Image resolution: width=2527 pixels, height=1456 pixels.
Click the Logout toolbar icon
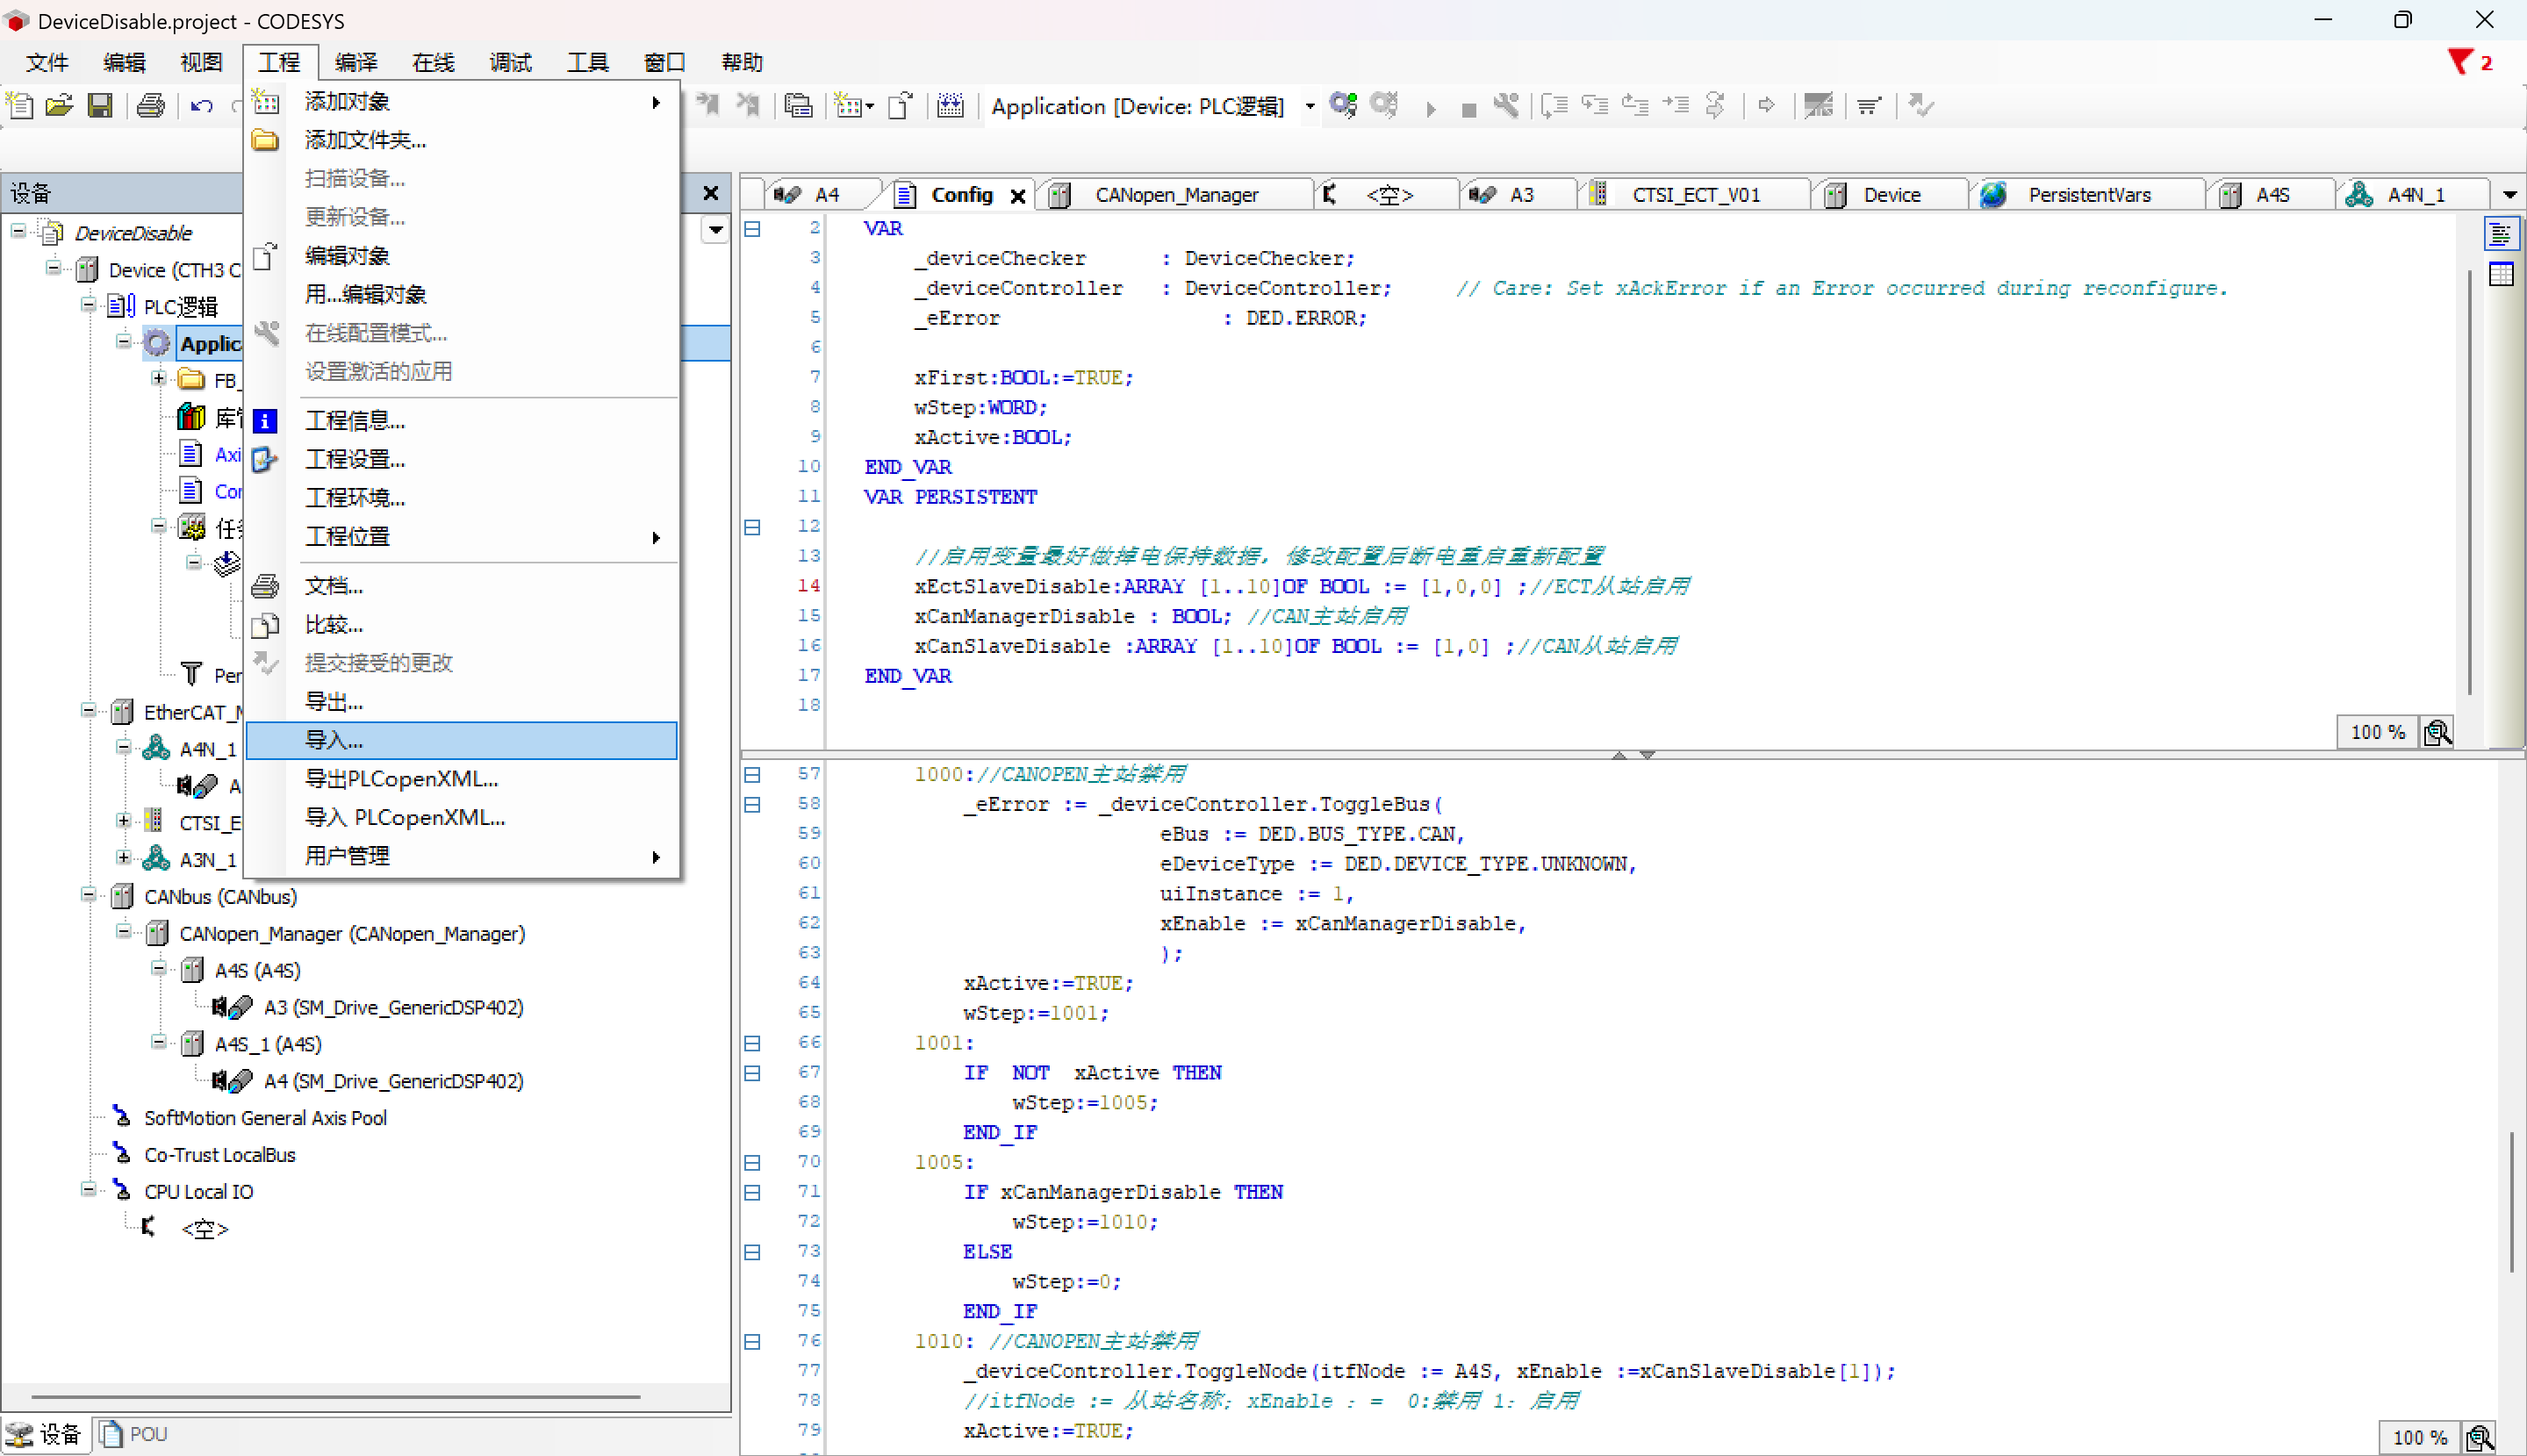[x=1385, y=105]
